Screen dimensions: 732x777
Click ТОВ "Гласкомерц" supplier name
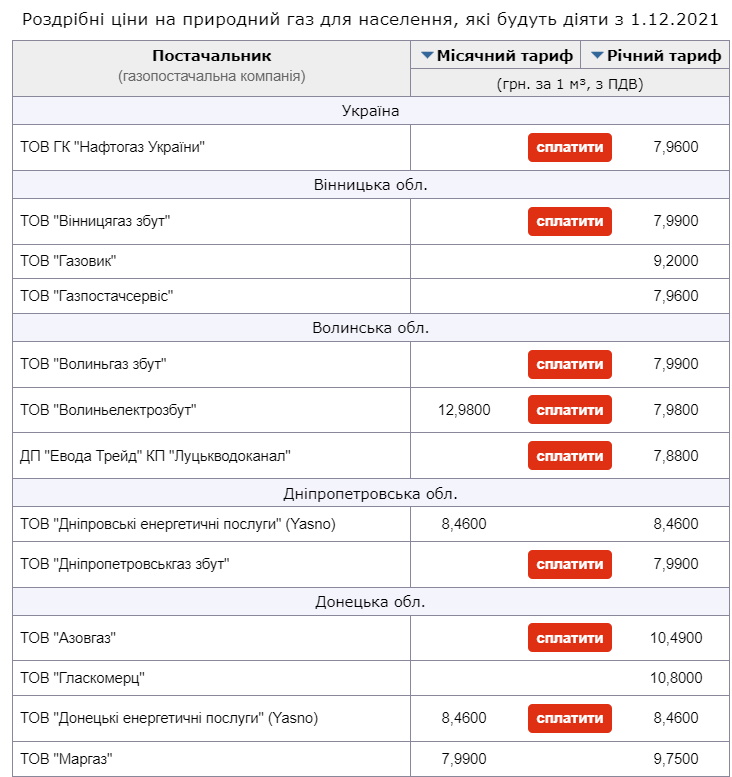pos(83,678)
